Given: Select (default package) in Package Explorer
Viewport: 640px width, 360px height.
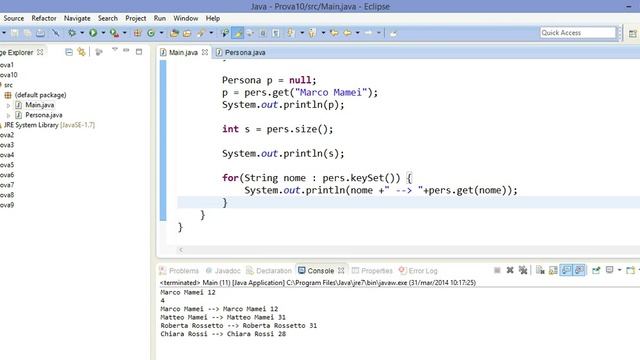Looking at the screenshot, I should 35,95.
